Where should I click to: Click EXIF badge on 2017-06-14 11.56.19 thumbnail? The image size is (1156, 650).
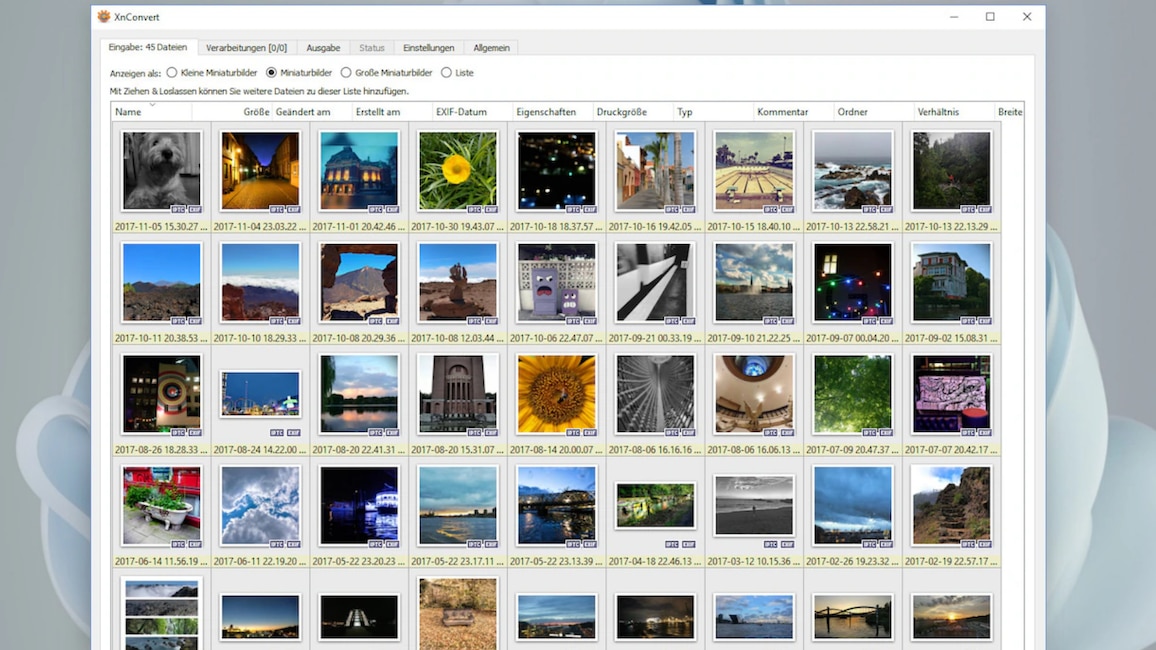pyautogui.click(x=195, y=544)
